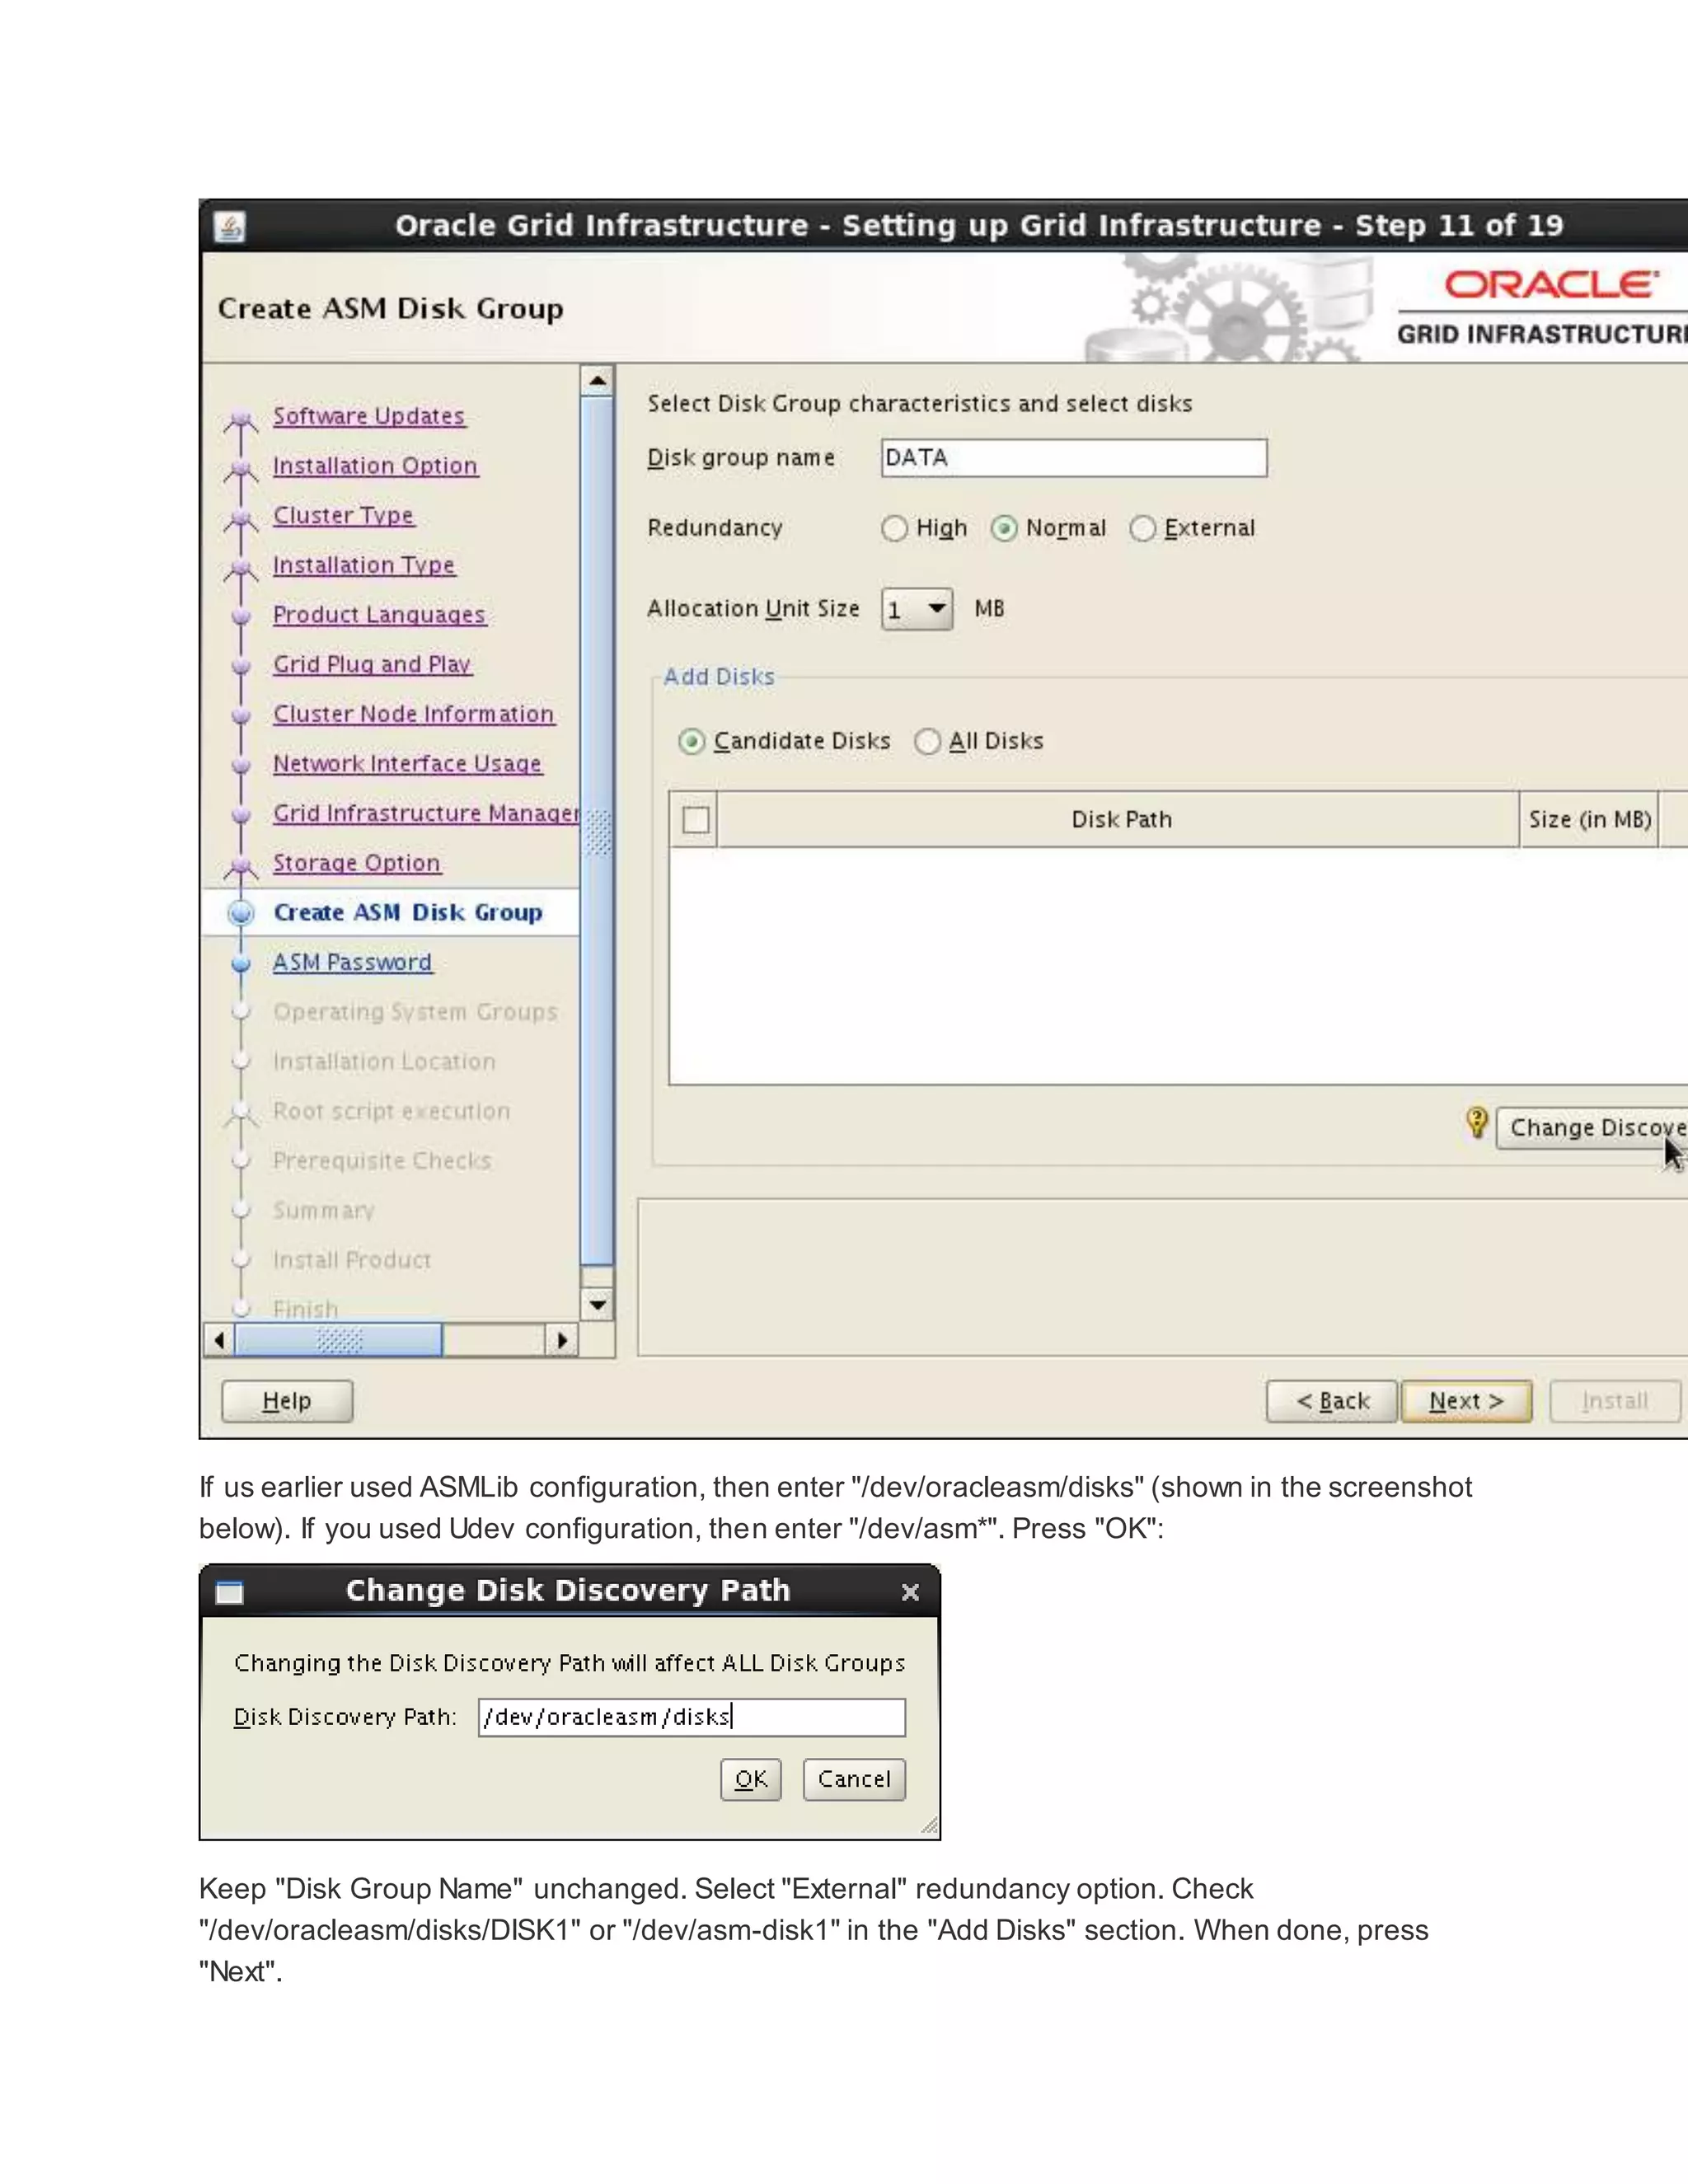Viewport: 1688px width, 2184px height.
Task: Click the Next button
Action: click(x=1466, y=1401)
